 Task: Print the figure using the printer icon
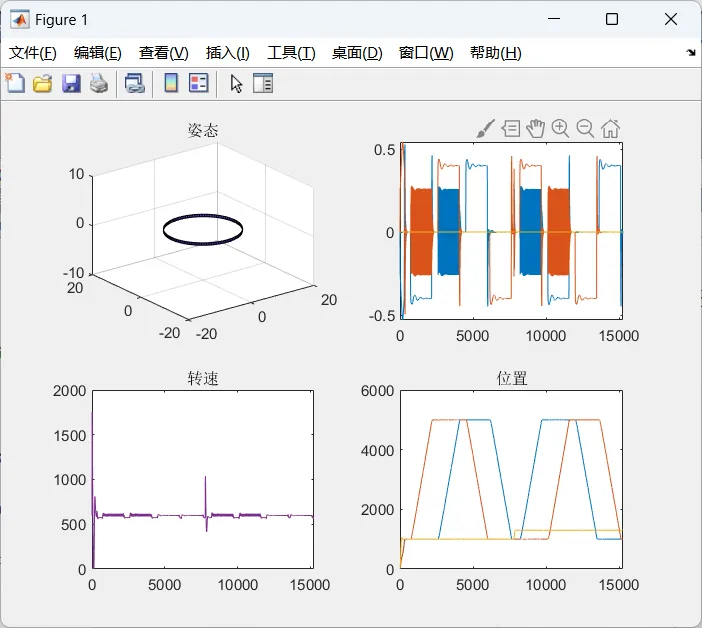tap(98, 84)
